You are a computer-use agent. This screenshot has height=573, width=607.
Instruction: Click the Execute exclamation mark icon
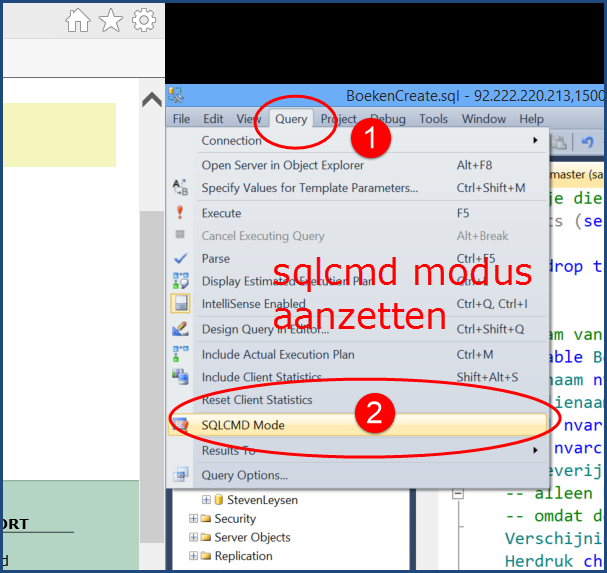[x=180, y=213]
